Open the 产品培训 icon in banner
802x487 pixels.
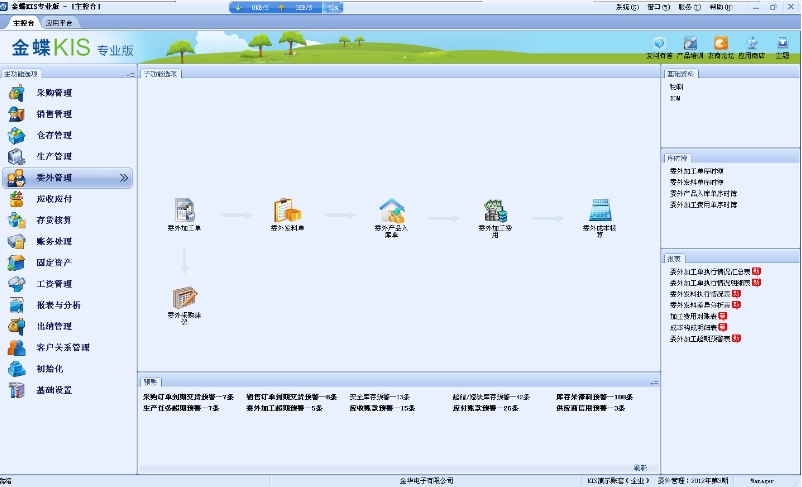pos(690,43)
